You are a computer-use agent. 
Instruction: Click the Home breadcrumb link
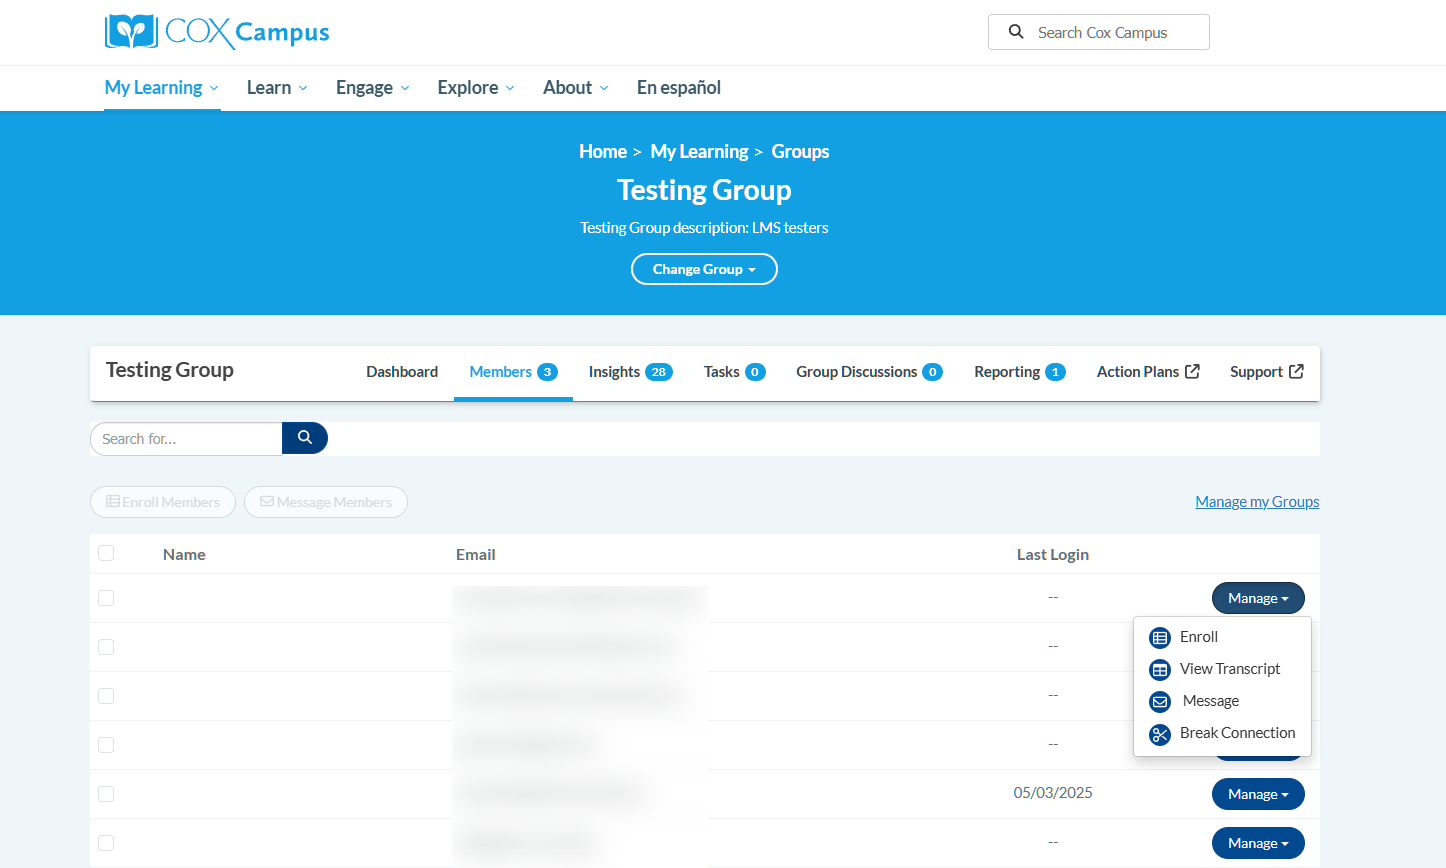click(x=603, y=151)
